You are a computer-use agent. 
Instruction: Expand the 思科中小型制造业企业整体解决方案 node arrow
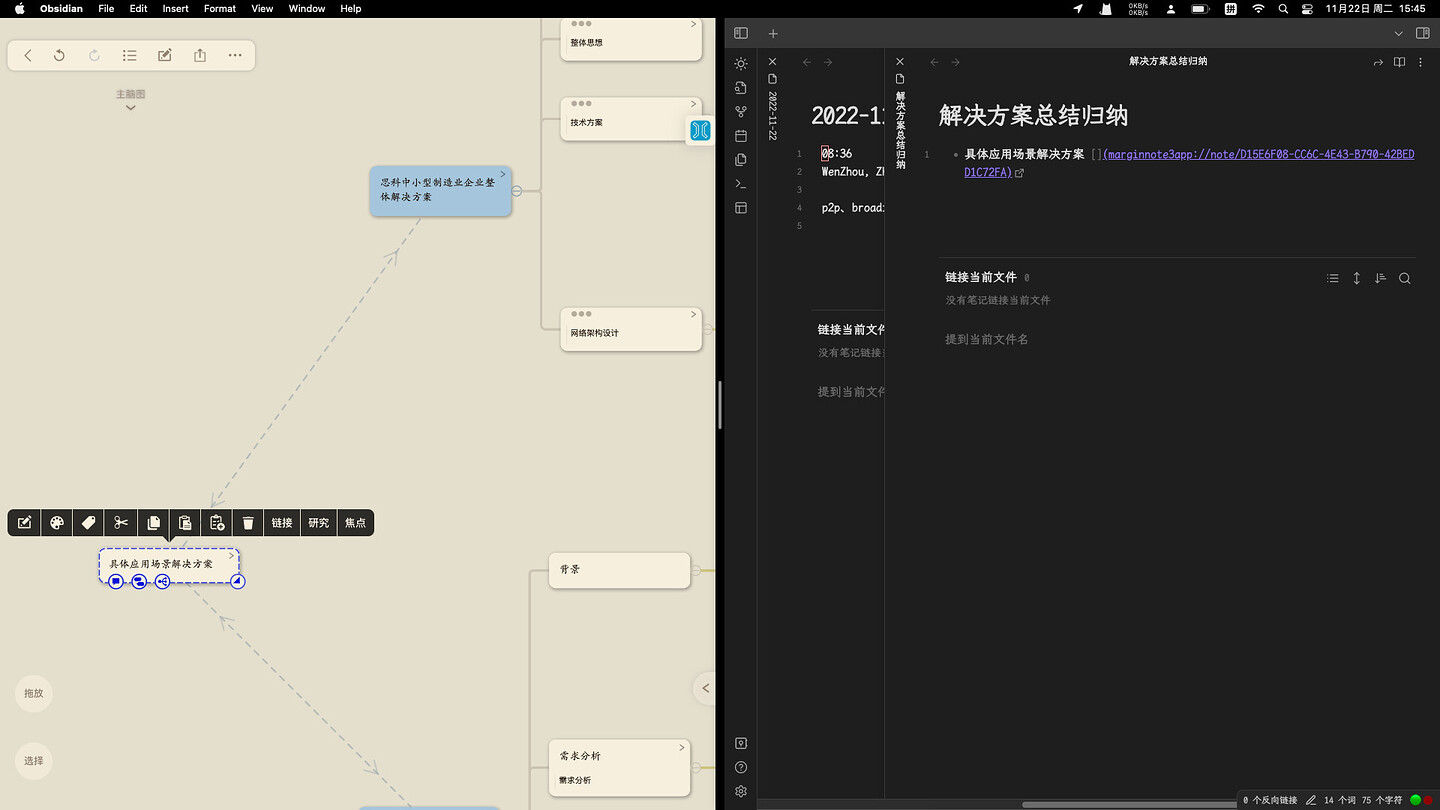(503, 175)
